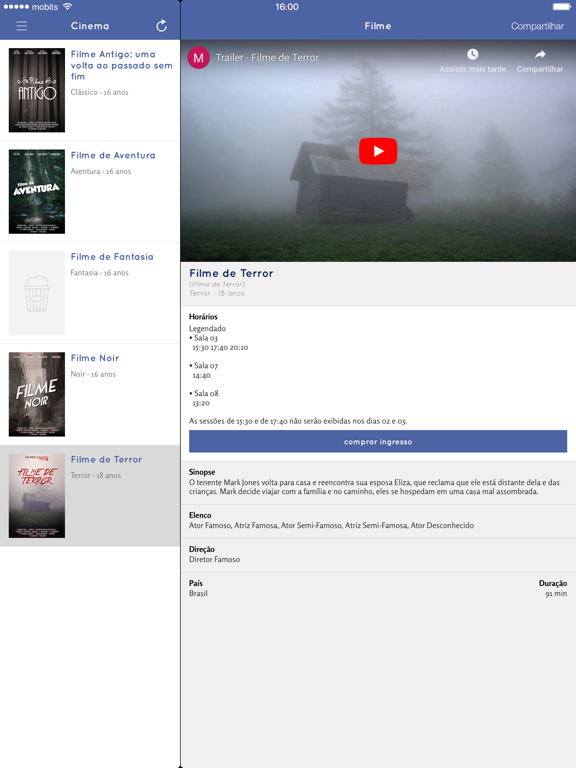
Task: Select the Filme de Terror list entry
Action: pyautogui.click(x=90, y=496)
